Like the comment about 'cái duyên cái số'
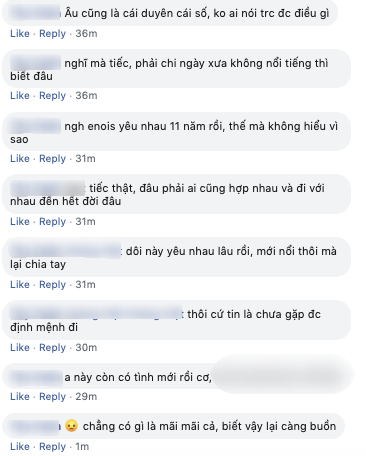Screen dimensions: 366x456 20,34
